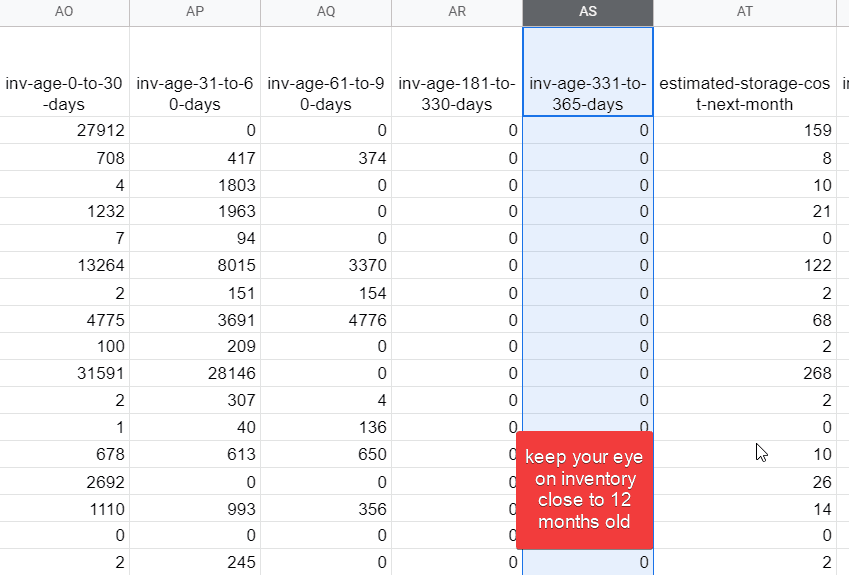Select the cell with value 2692
Viewport: 849px width, 575px height.
point(64,482)
